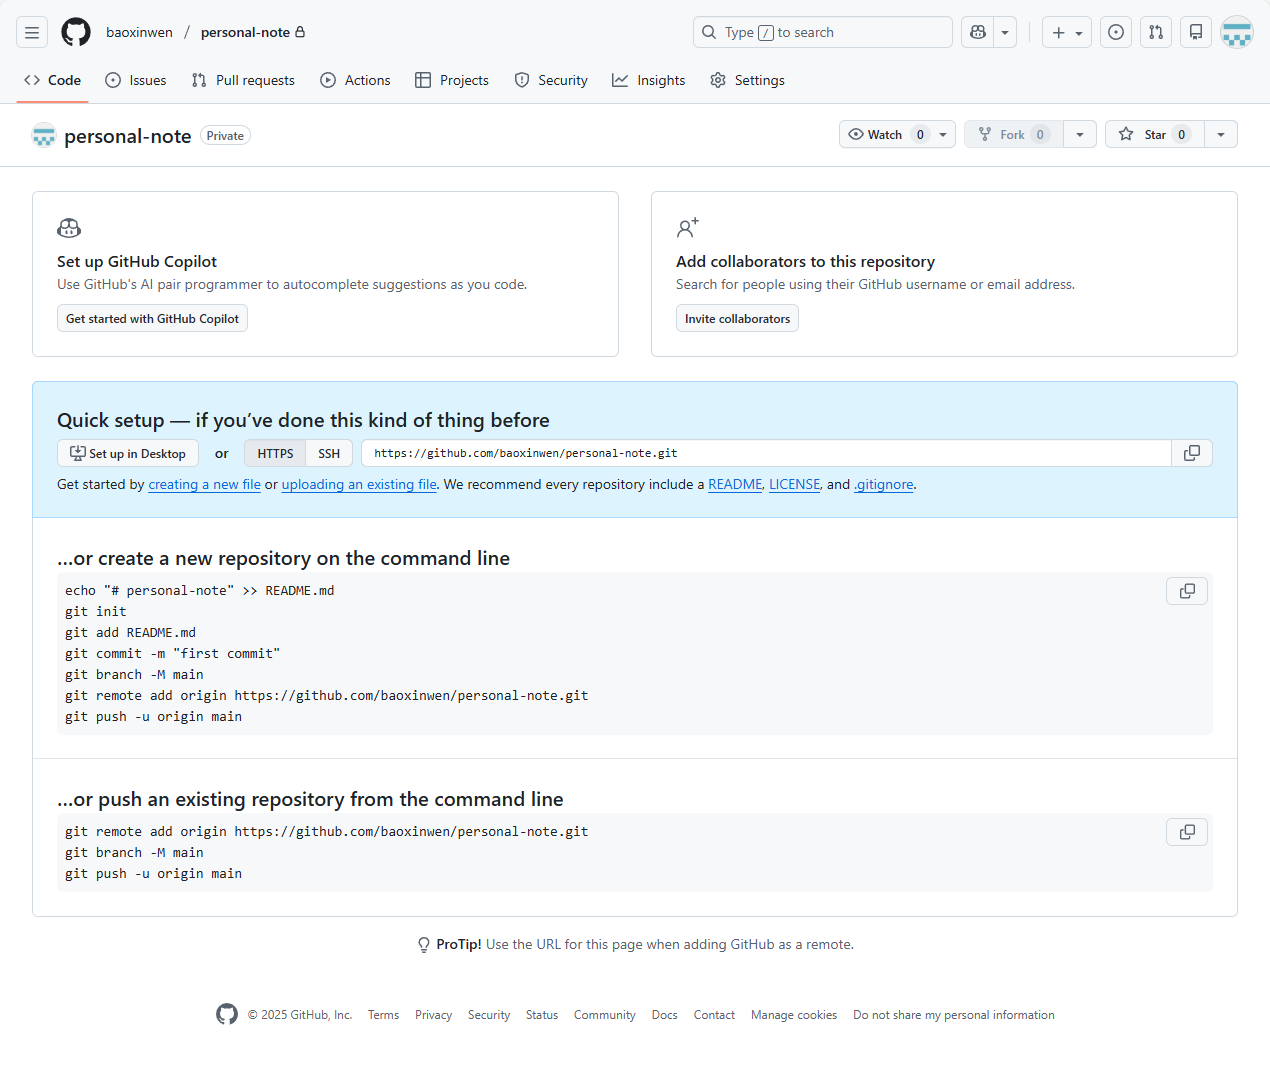Switch clone URL to SSH
1270x1077 pixels.
click(329, 453)
